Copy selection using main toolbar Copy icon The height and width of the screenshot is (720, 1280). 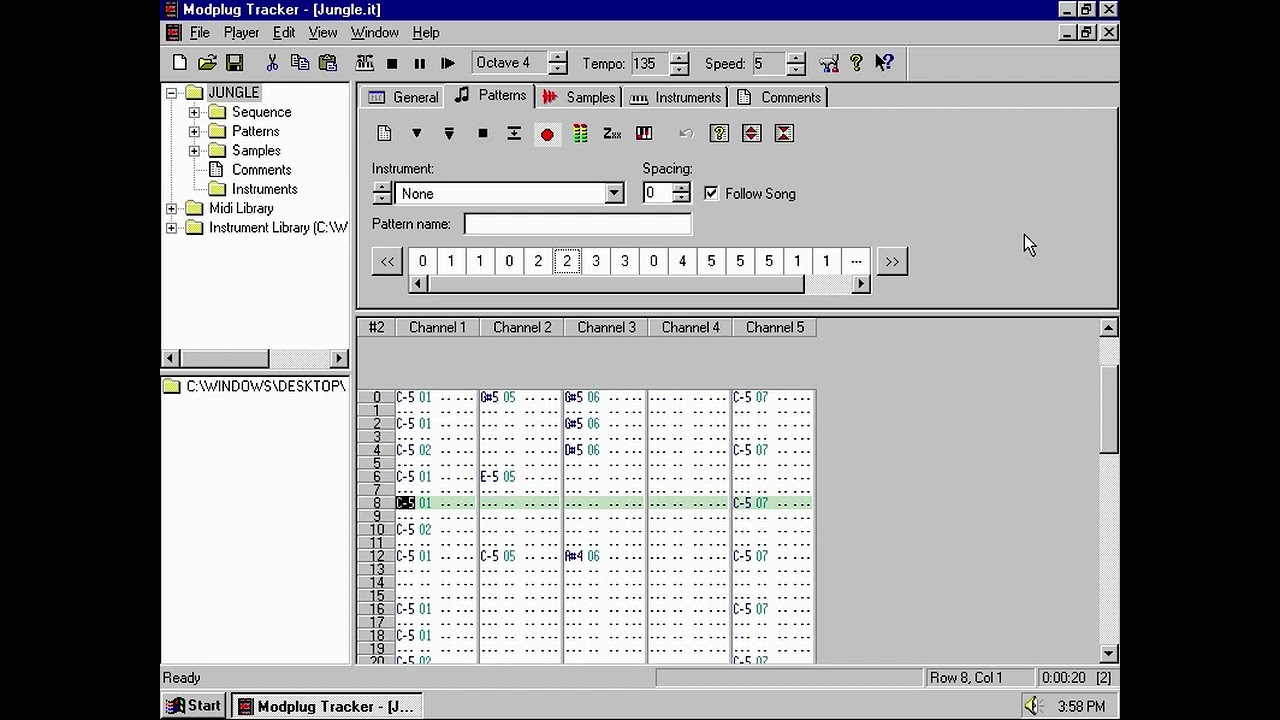(300, 63)
